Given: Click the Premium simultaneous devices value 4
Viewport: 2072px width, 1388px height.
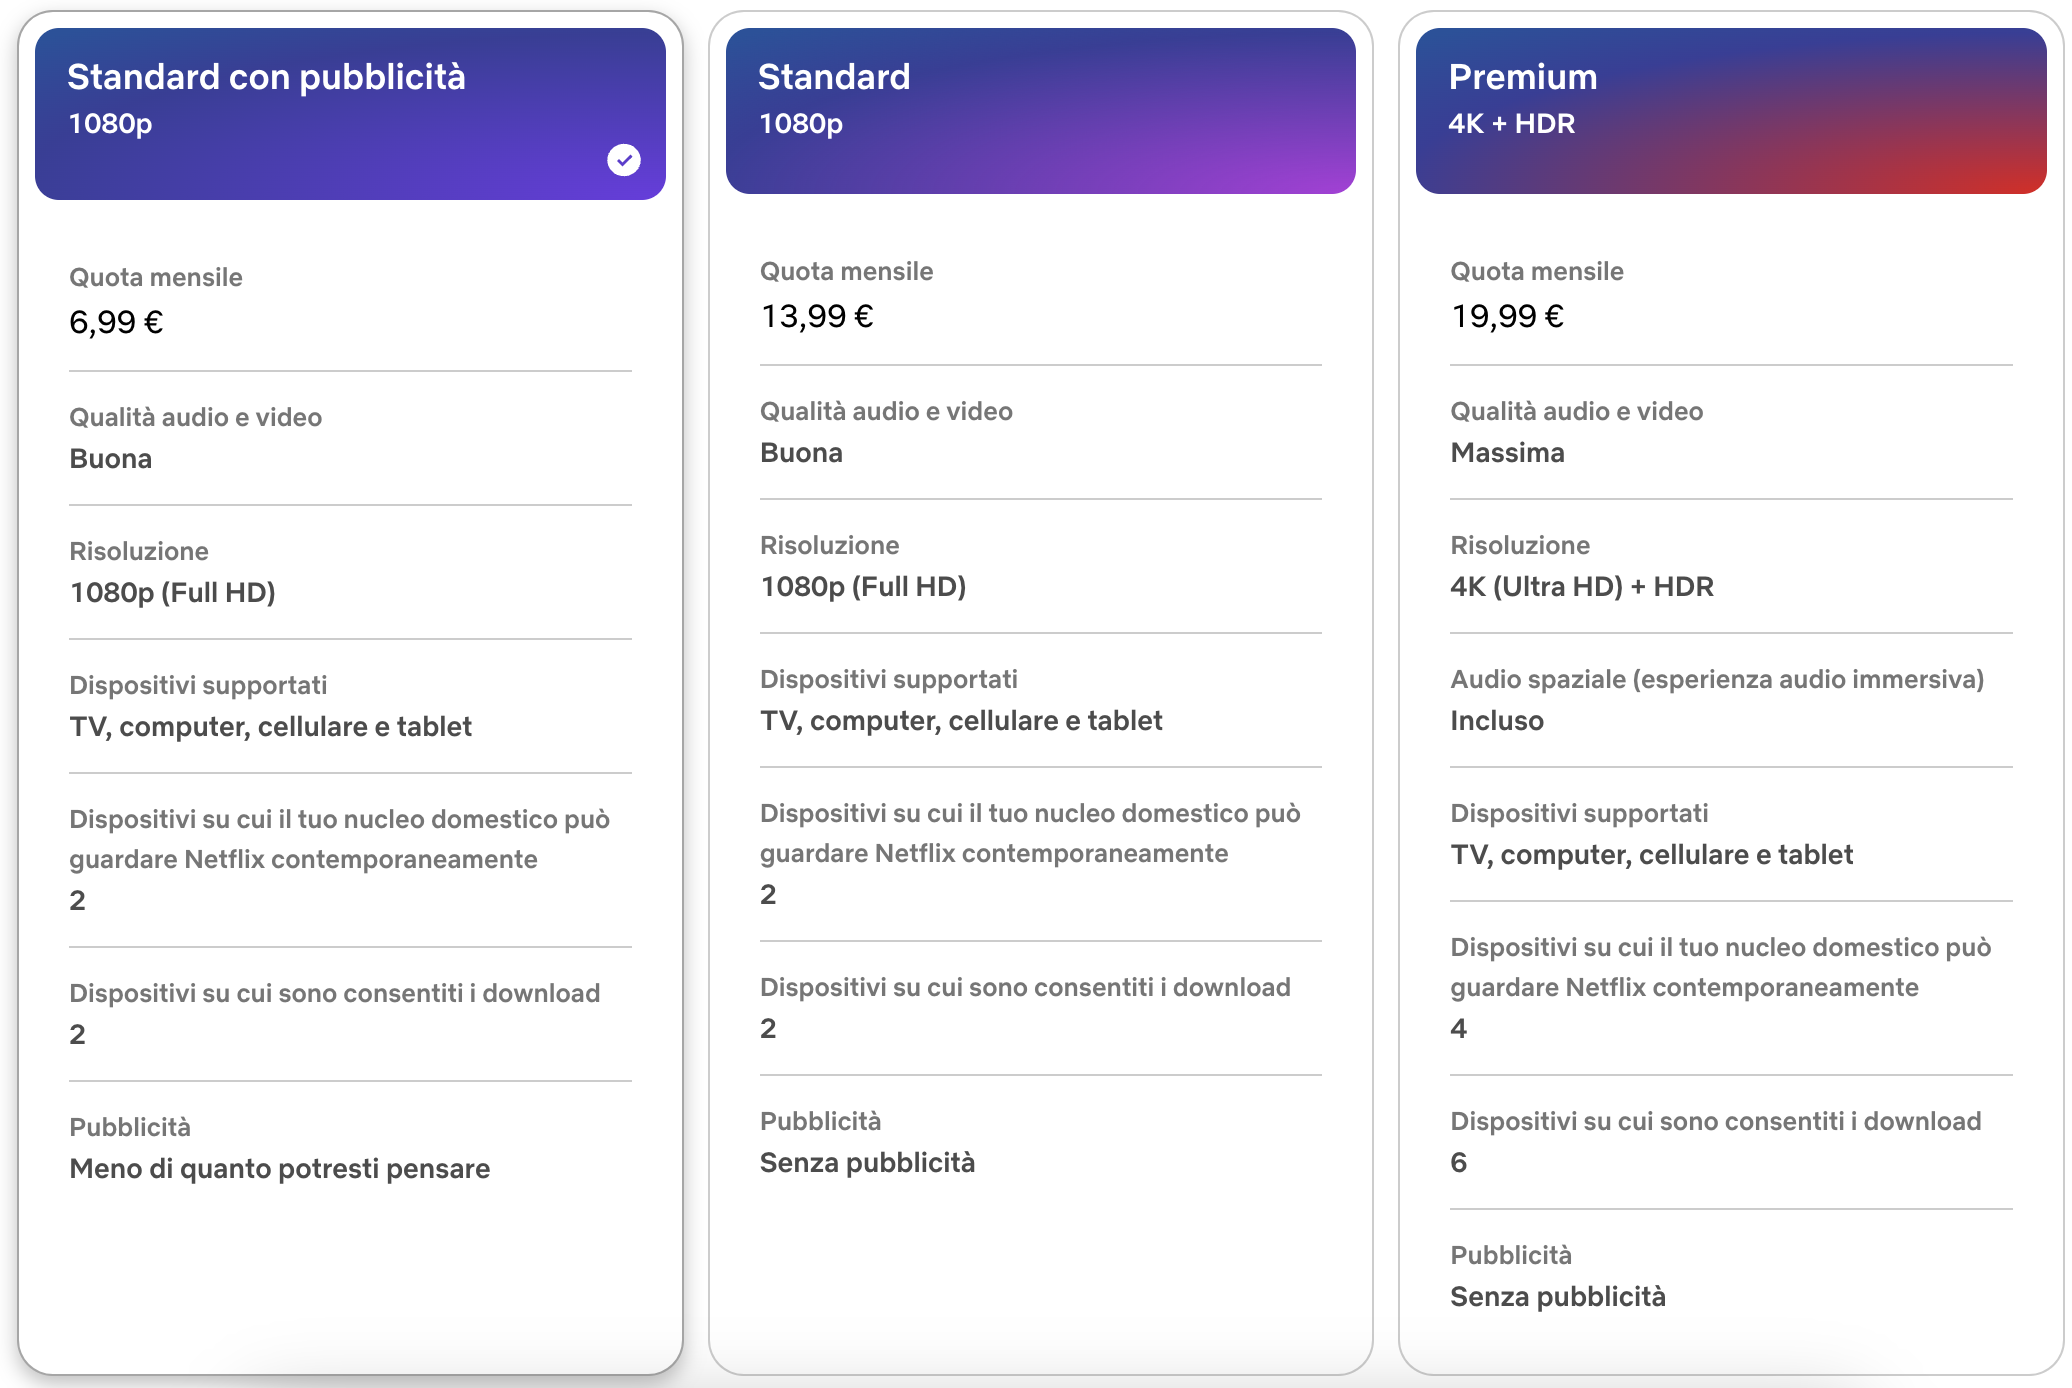Looking at the screenshot, I should 1459,1029.
